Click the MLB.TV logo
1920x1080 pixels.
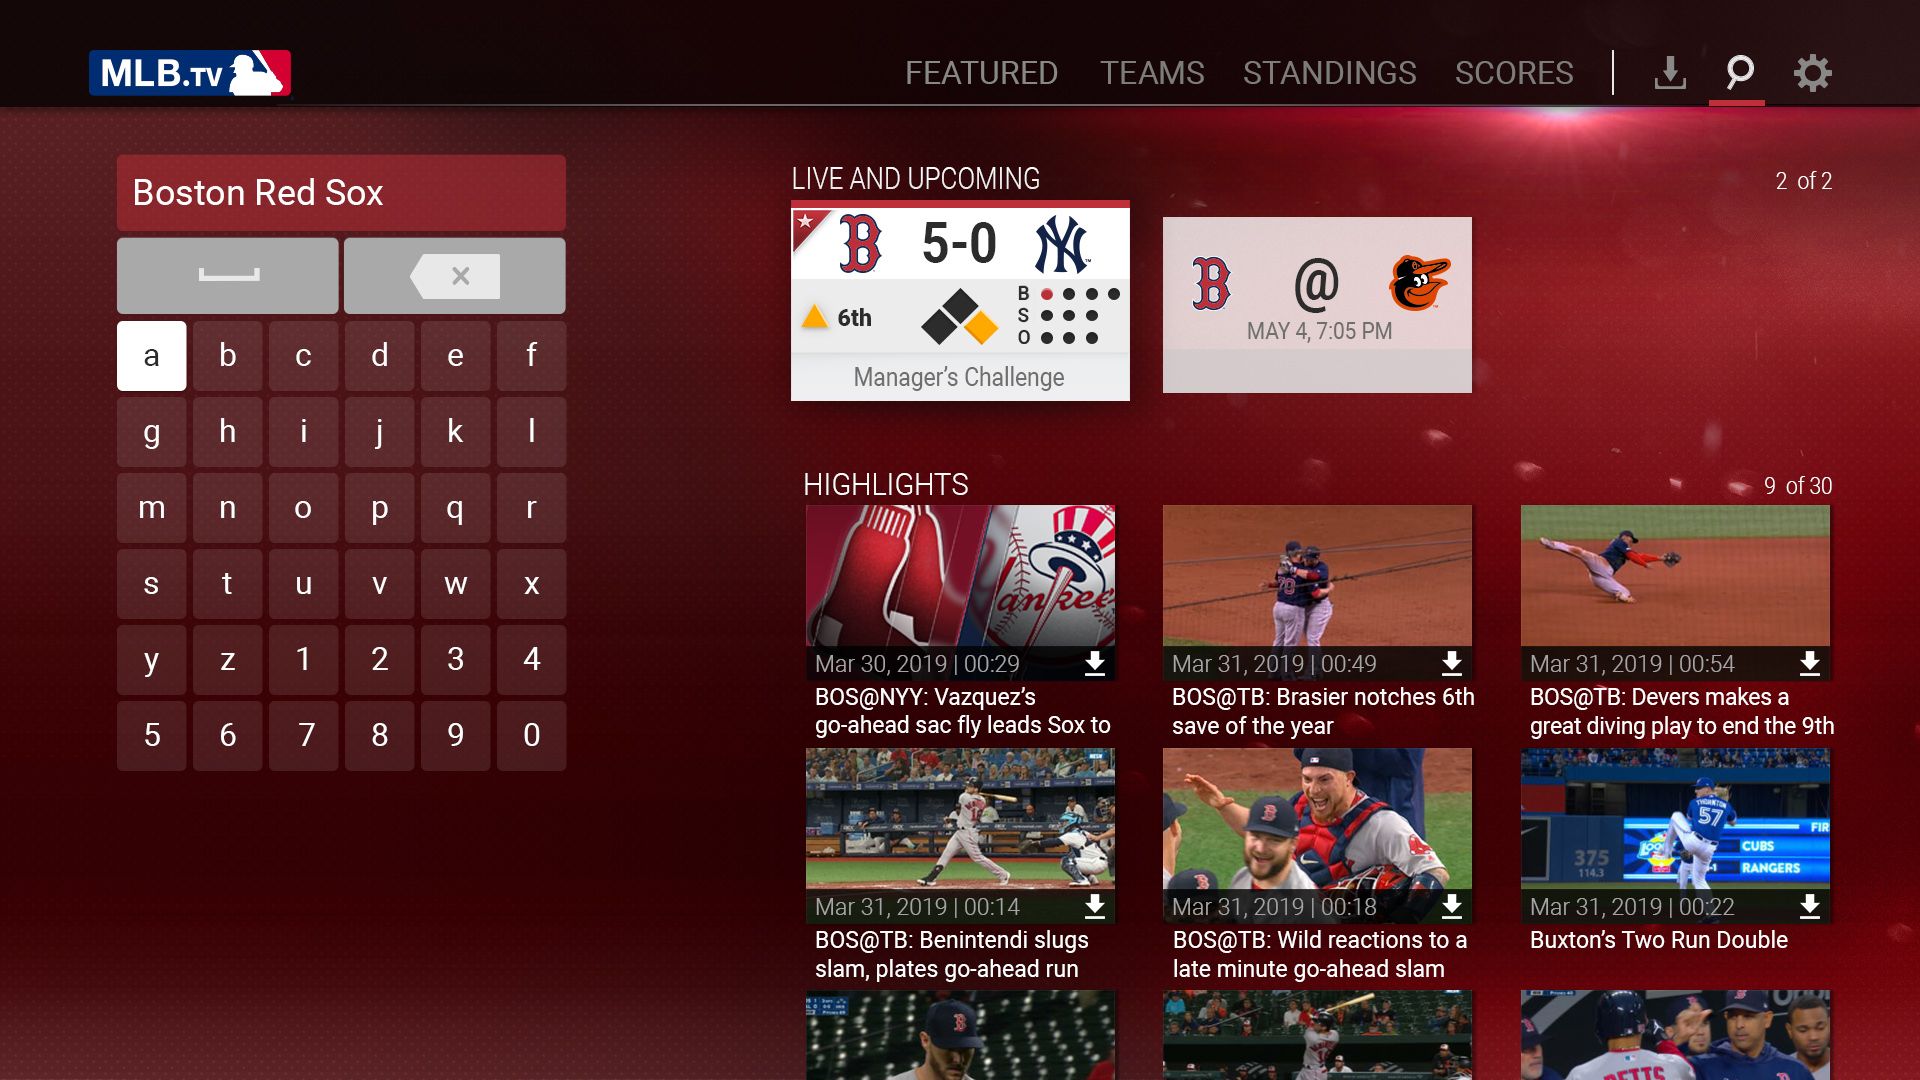pos(190,73)
